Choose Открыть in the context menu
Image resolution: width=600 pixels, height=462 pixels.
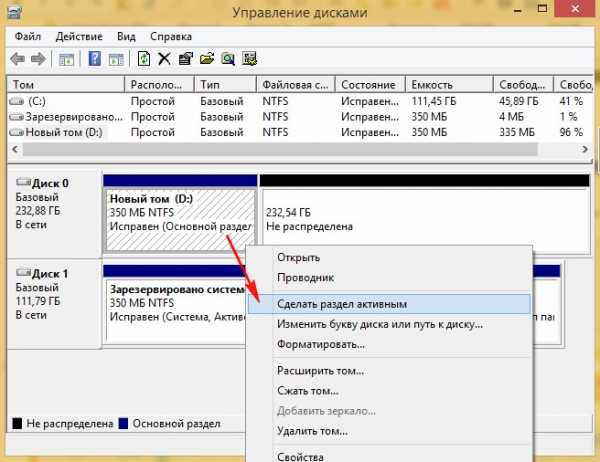(x=389, y=258)
